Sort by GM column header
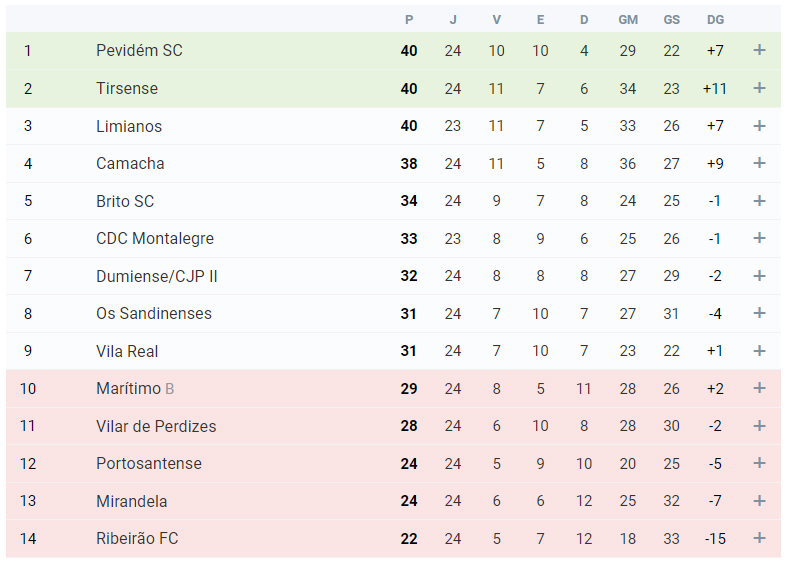Image resolution: width=787 pixels, height=568 pixels. (628, 20)
